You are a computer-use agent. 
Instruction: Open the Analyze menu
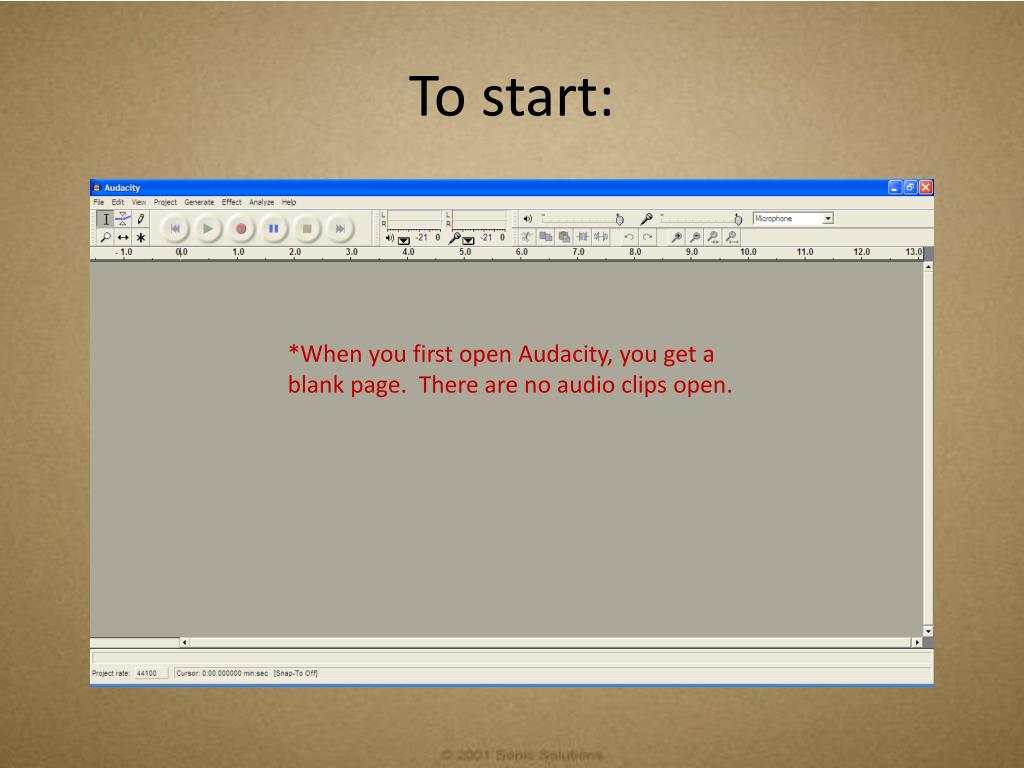pyautogui.click(x=261, y=202)
